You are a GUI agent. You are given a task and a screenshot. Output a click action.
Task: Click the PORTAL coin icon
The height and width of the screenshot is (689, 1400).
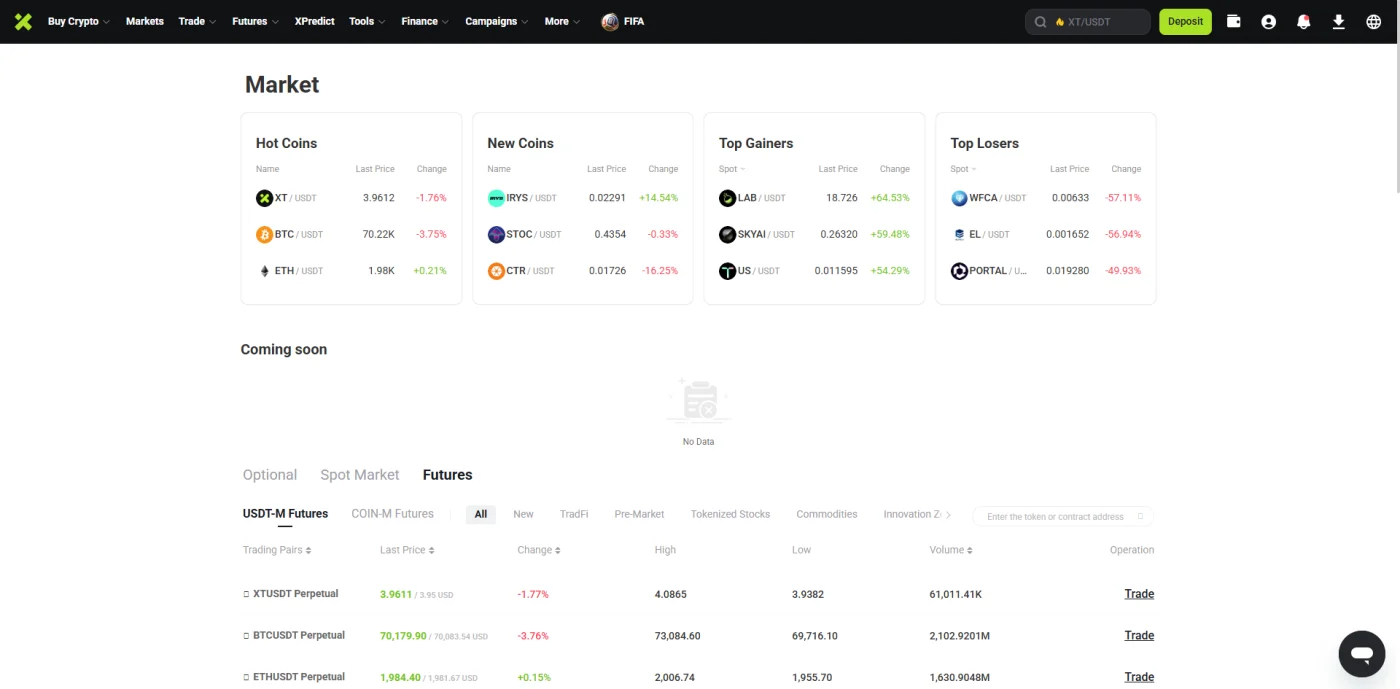[x=959, y=271]
